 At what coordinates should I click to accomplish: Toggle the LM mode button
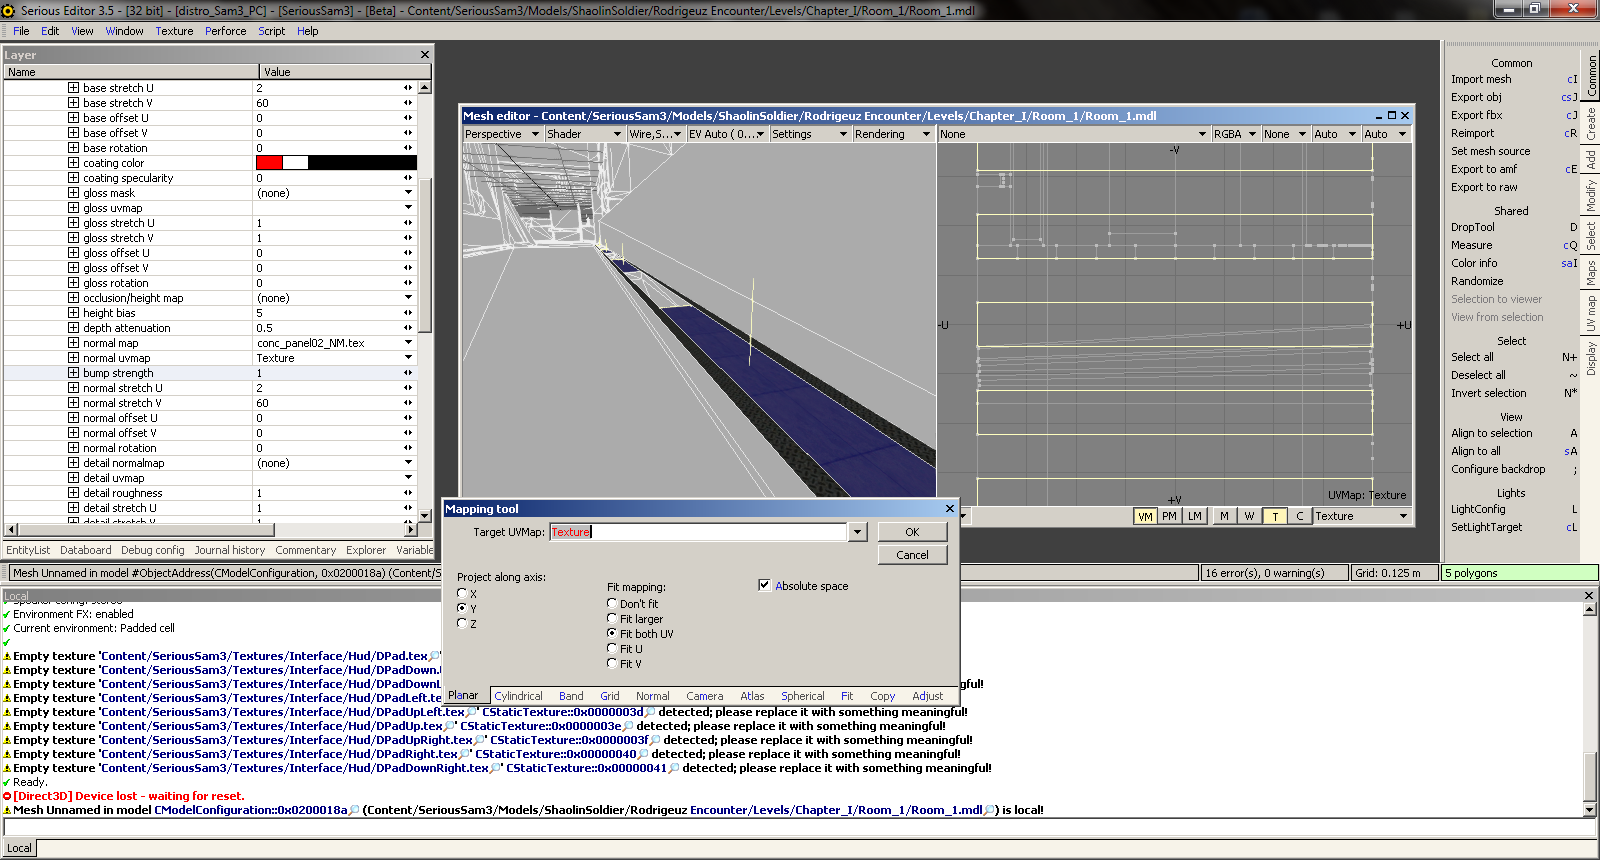click(x=1195, y=516)
